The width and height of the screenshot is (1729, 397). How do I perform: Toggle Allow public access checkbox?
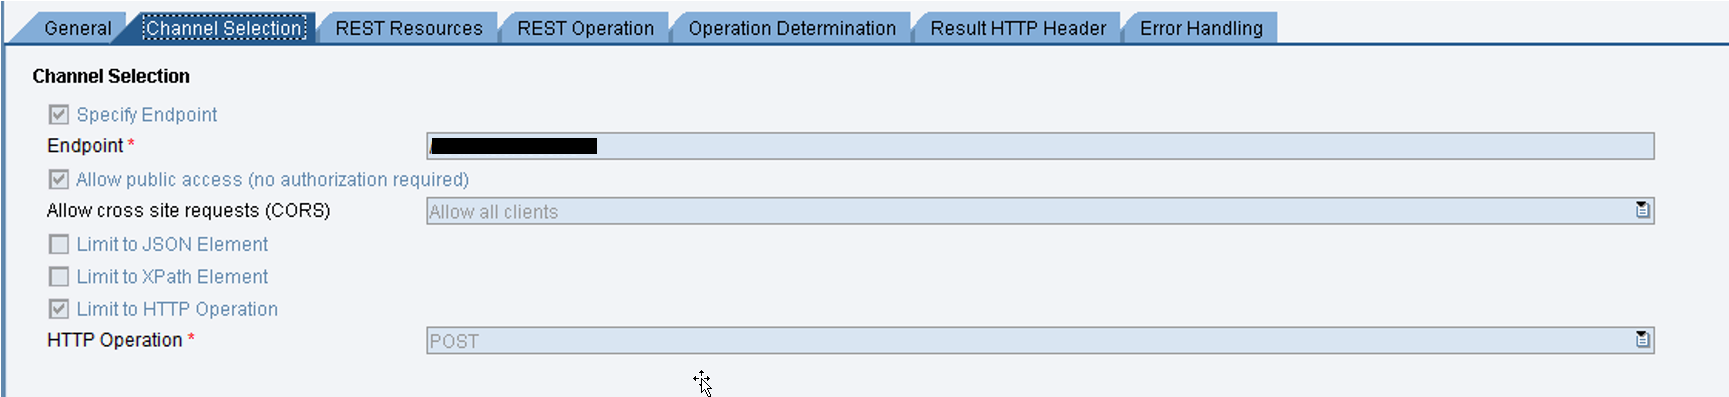click(59, 180)
